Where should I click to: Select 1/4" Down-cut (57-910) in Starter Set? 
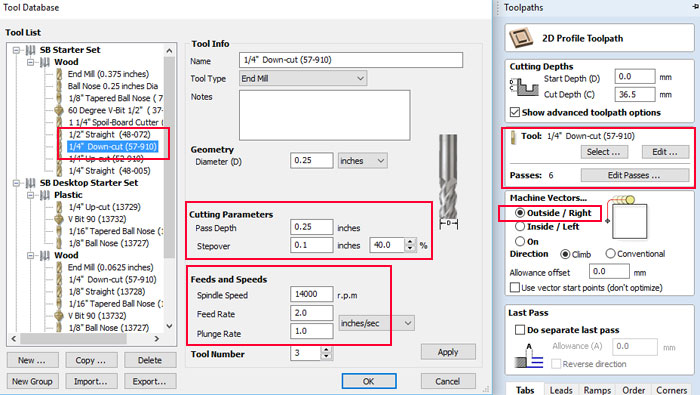click(x=112, y=146)
